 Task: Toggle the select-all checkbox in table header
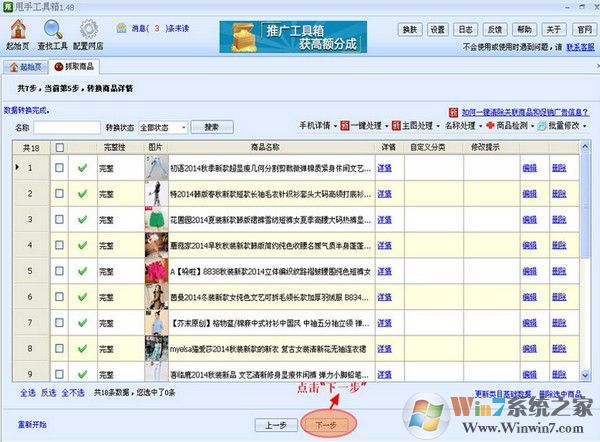point(60,147)
